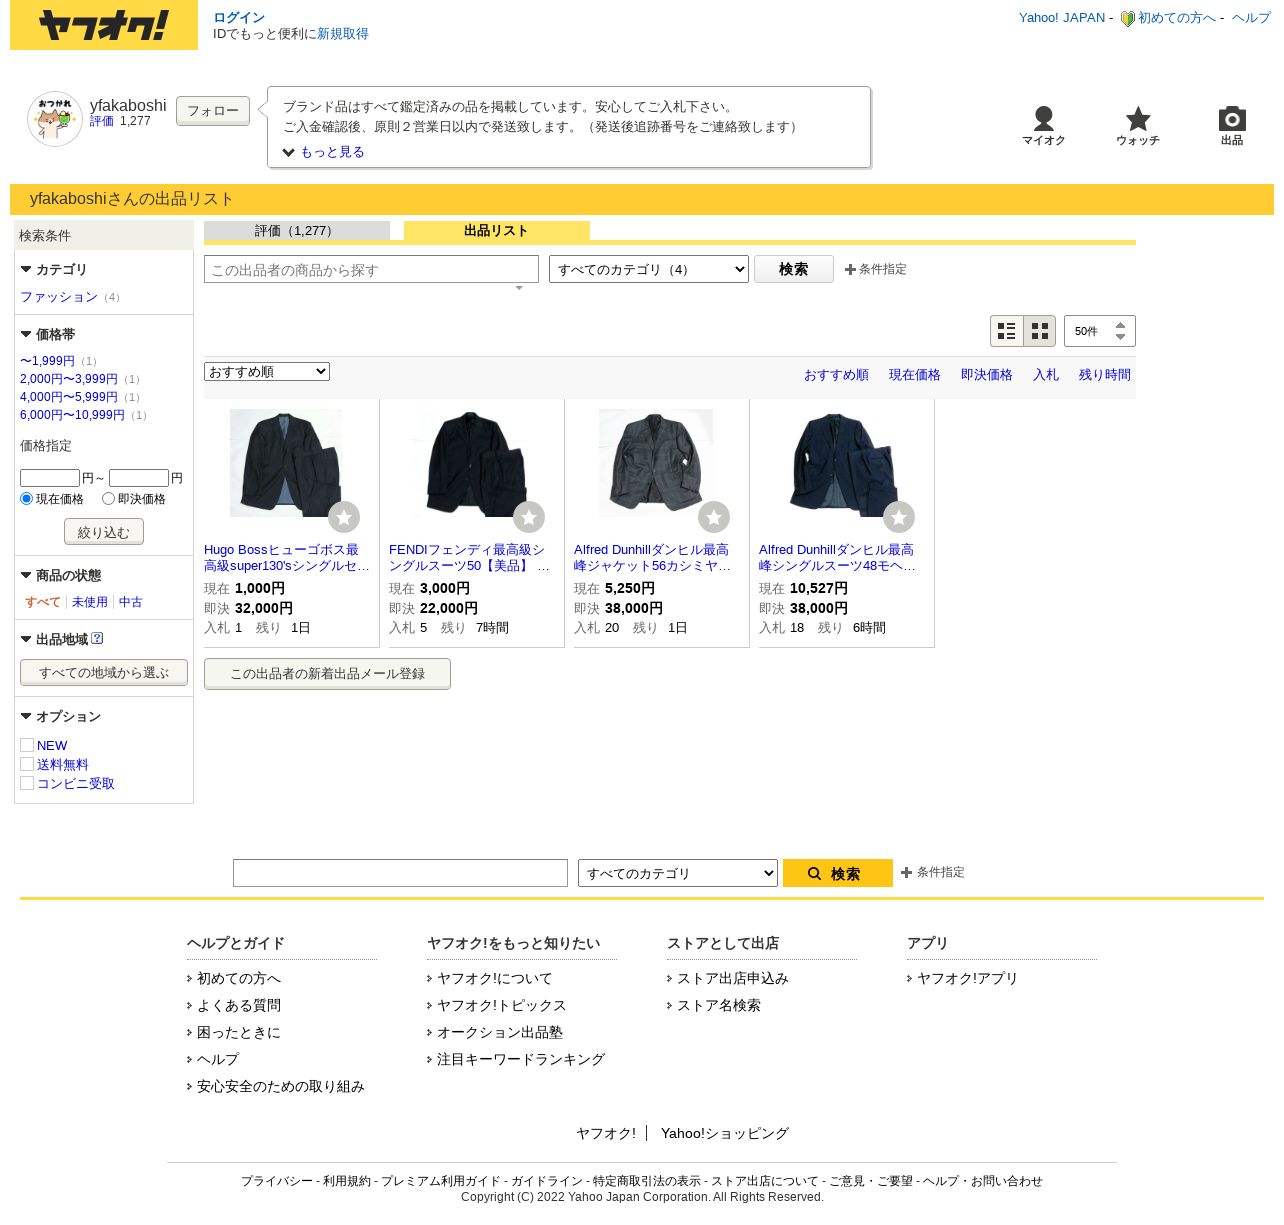Open Dunhill suit 48 thumbnail
Image resolution: width=1284 pixels, height=1225 pixels.
[x=841, y=463]
